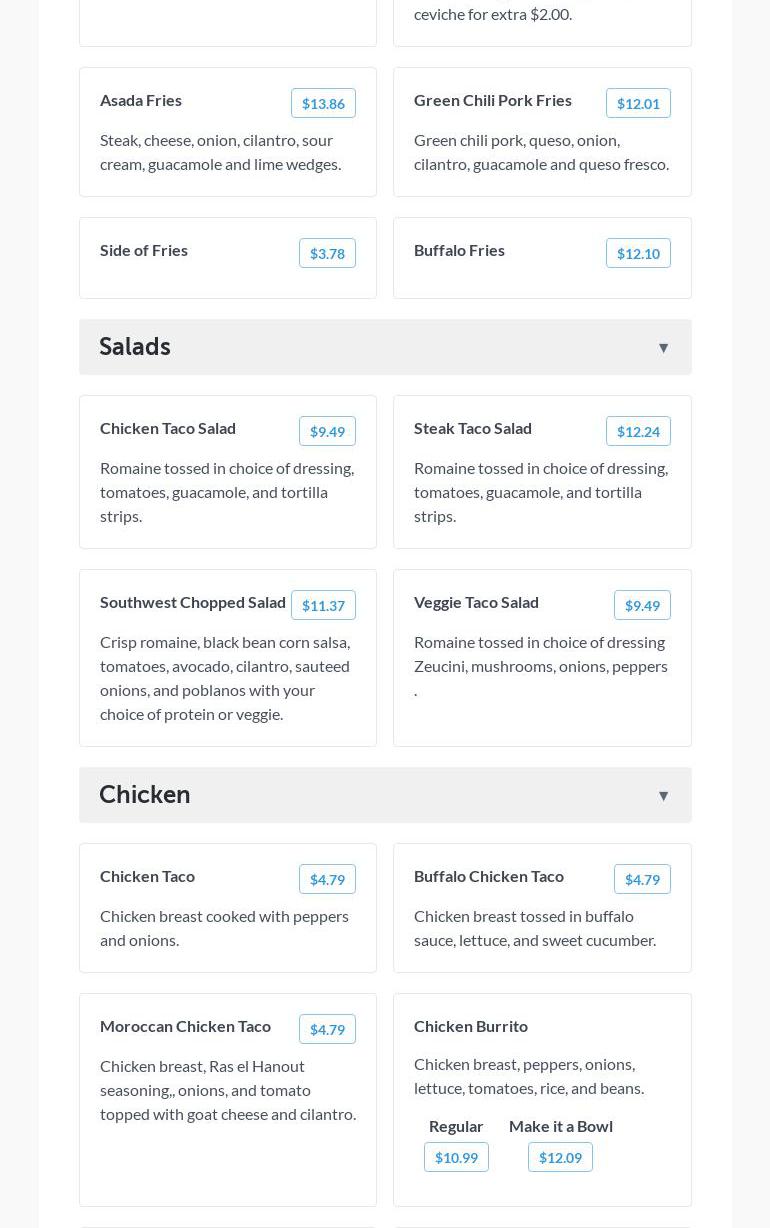
Task: Collapse the Chicken section arrow
Action: pyautogui.click(x=663, y=796)
